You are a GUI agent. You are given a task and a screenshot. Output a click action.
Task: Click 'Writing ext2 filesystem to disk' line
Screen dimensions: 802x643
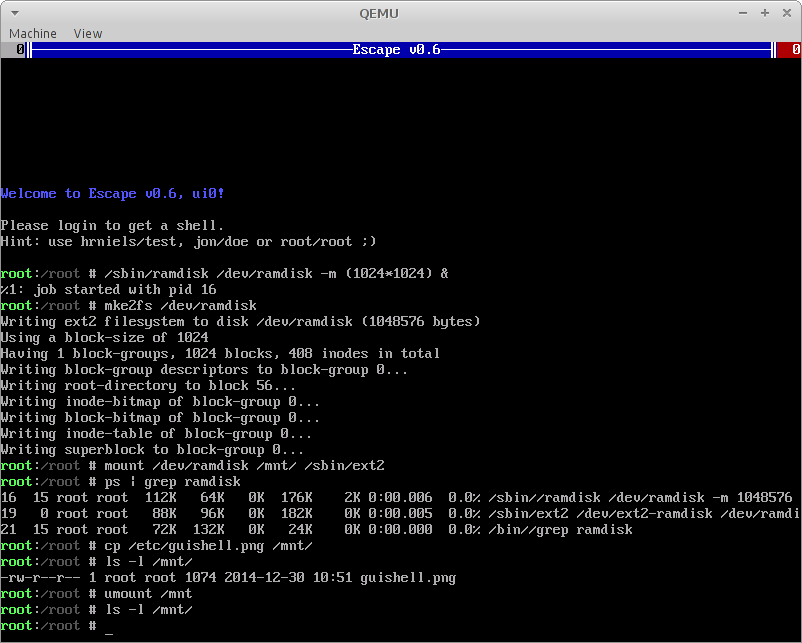pos(240,322)
